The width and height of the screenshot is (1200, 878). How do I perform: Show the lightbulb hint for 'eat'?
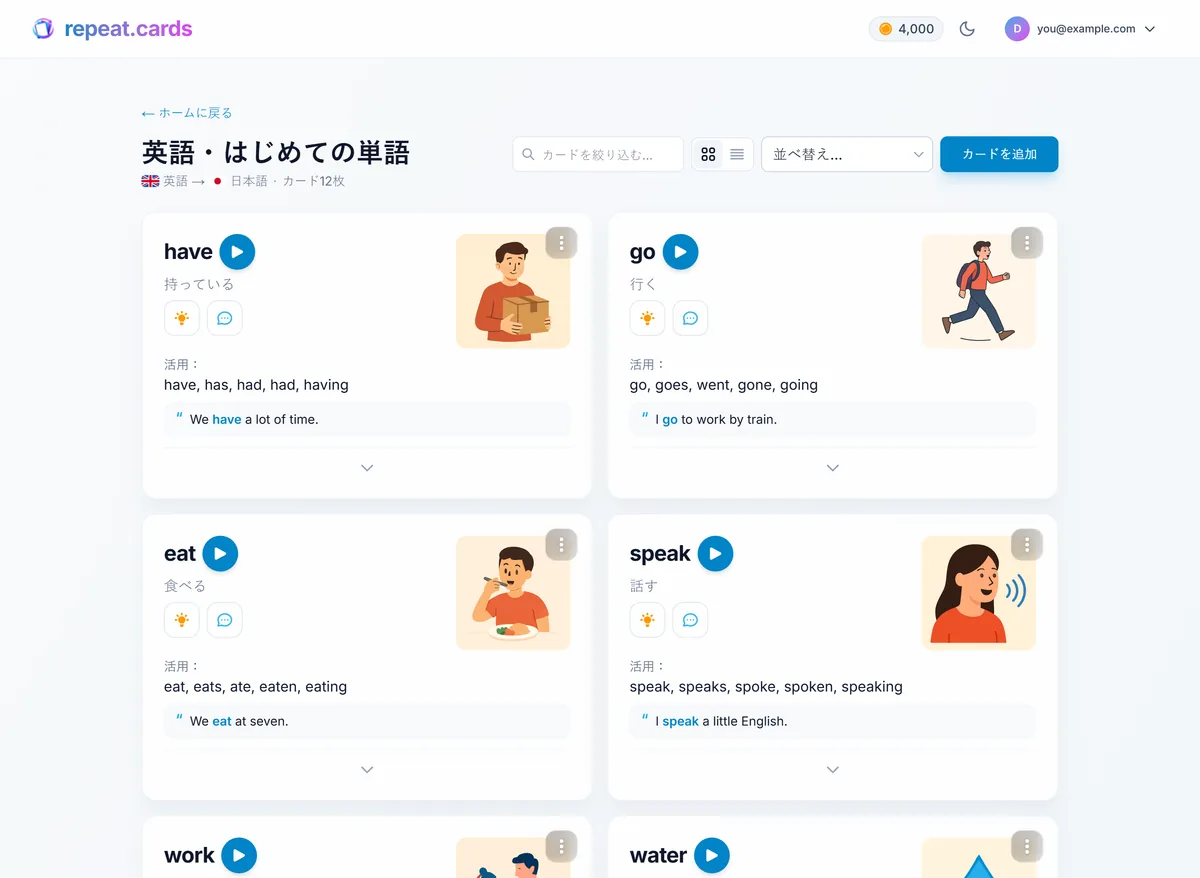click(x=182, y=620)
